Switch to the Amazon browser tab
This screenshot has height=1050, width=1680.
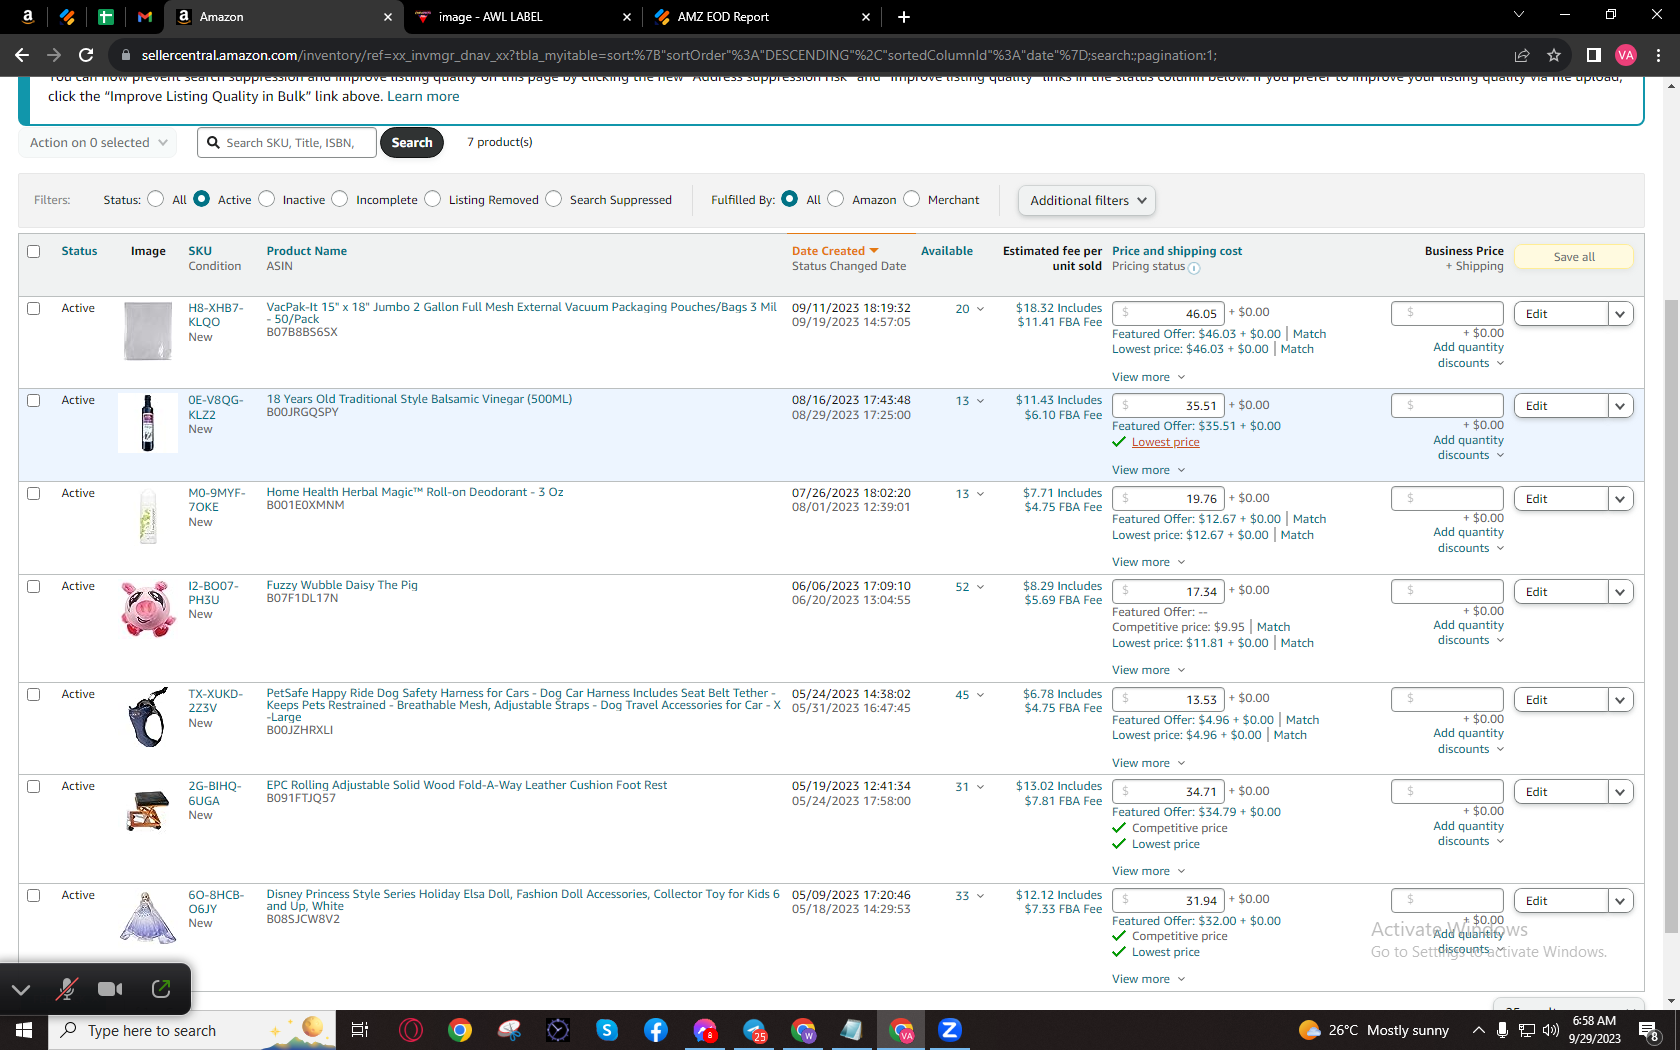click(285, 17)
